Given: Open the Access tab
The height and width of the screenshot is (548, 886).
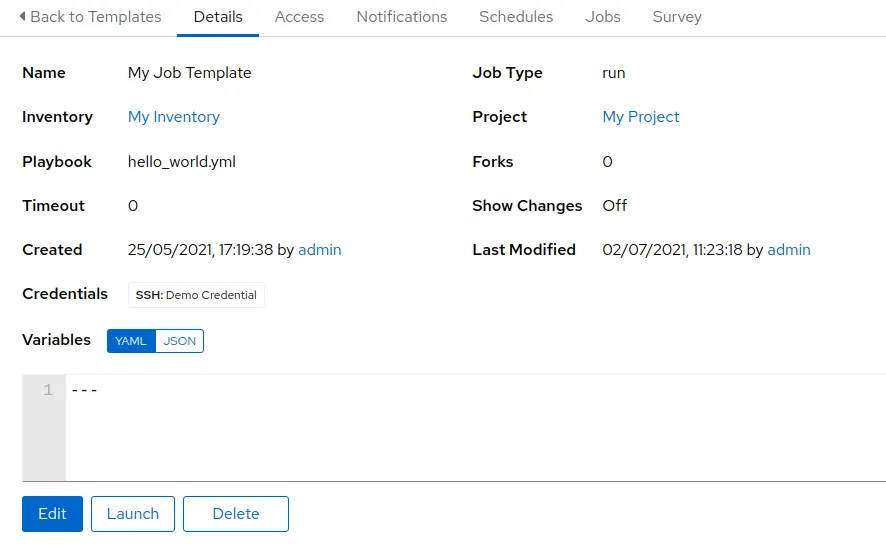Looking at the screenshot, I should [299, 17].
